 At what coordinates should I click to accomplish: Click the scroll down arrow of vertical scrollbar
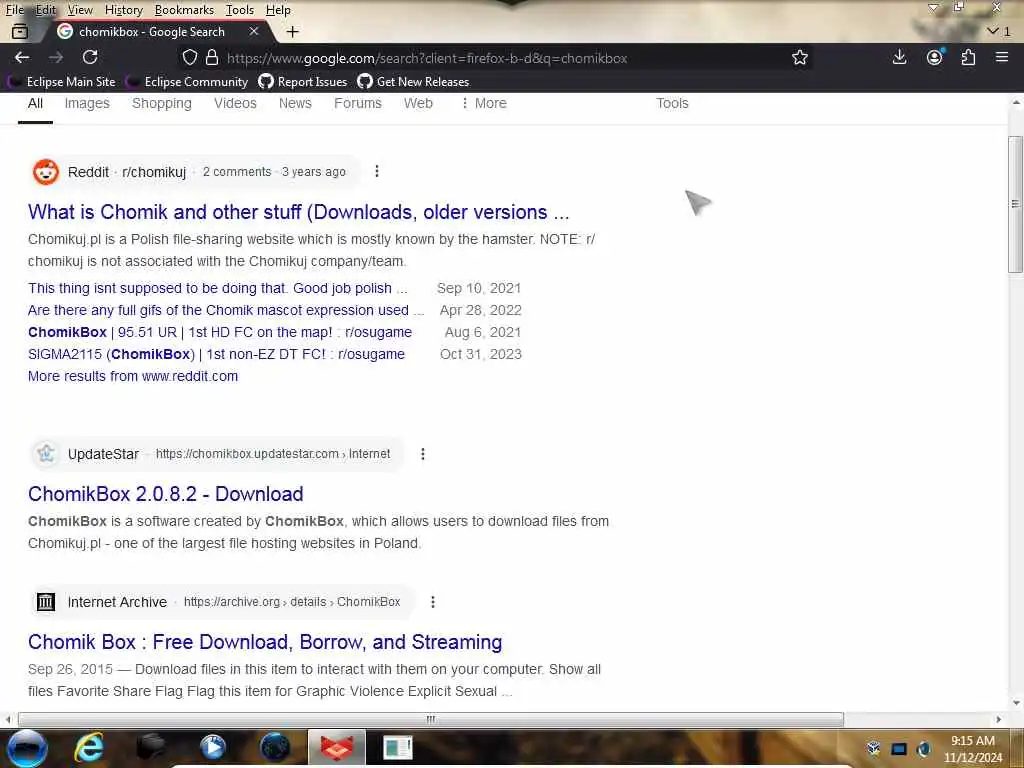1016,703
